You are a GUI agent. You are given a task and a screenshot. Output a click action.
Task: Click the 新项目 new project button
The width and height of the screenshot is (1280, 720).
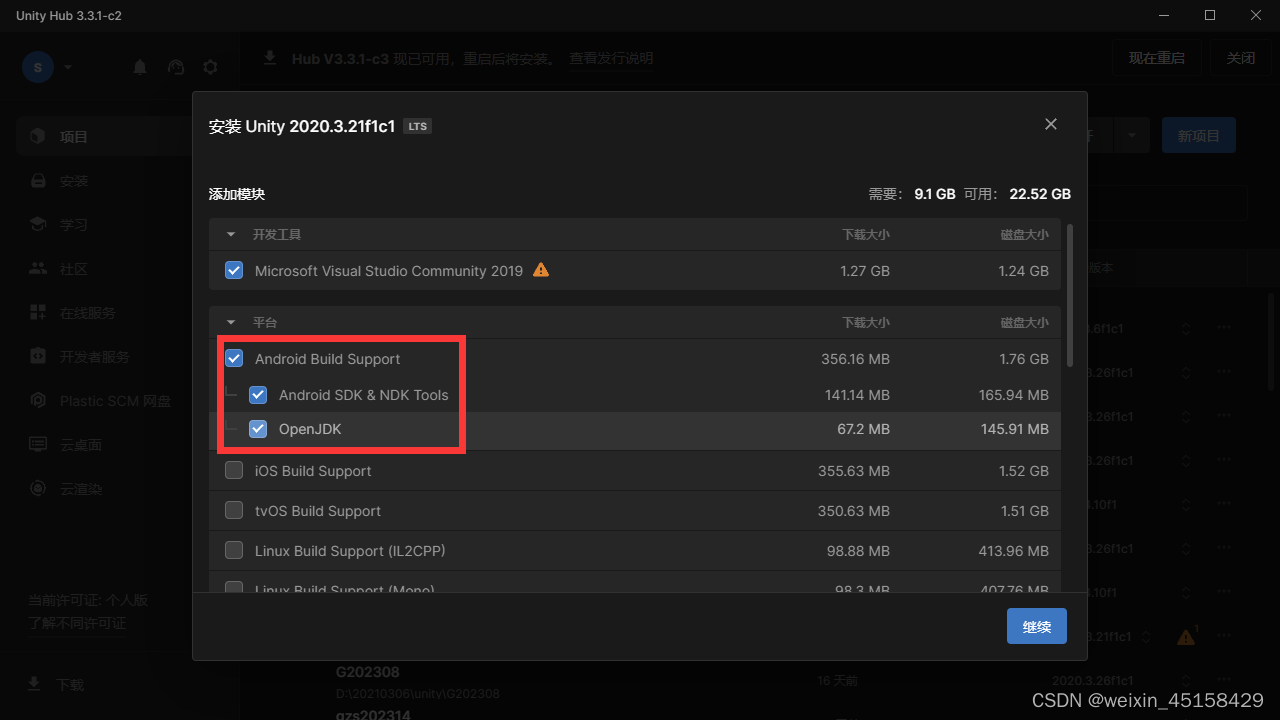tap(1199, 135)
